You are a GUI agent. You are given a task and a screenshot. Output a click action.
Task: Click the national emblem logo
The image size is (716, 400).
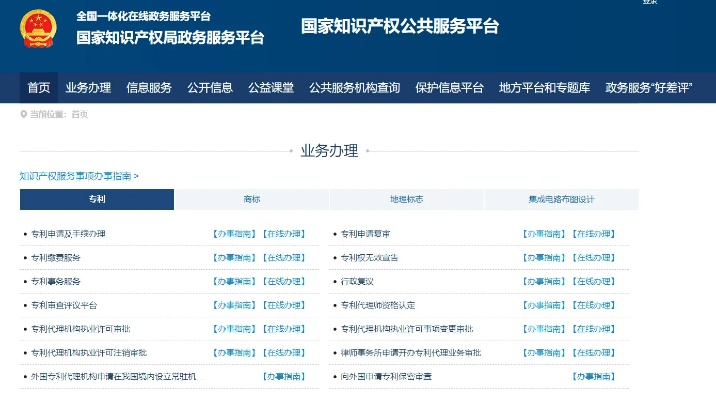38,29
